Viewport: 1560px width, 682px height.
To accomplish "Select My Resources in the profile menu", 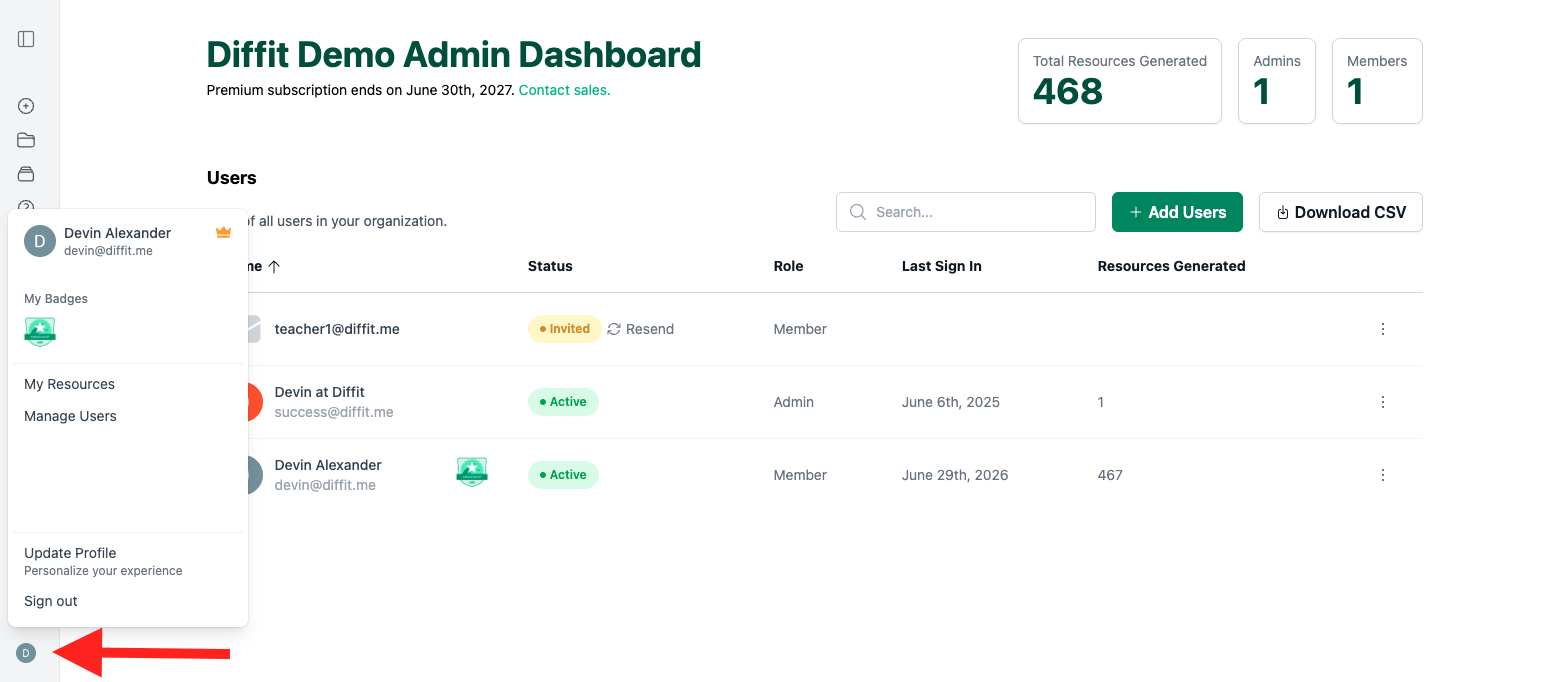I will point(69,384).
